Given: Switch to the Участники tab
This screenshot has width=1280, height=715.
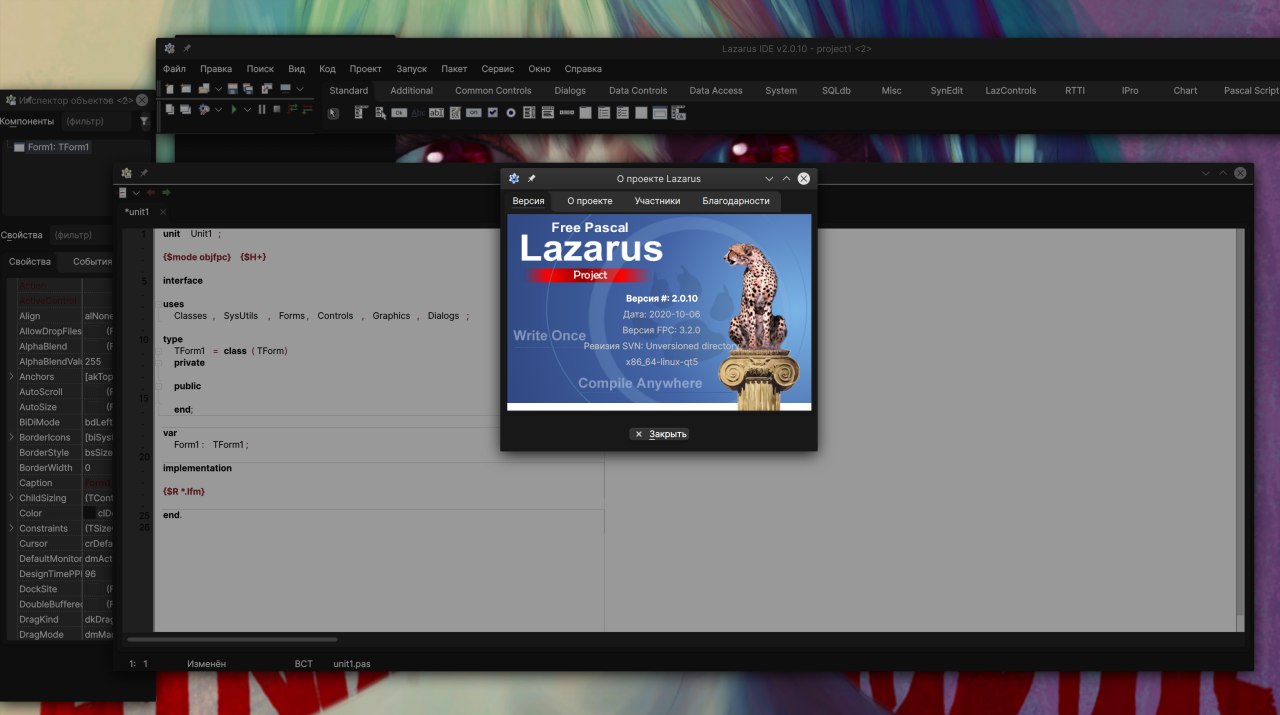Looking at the screenshot, I should (657, 201).
